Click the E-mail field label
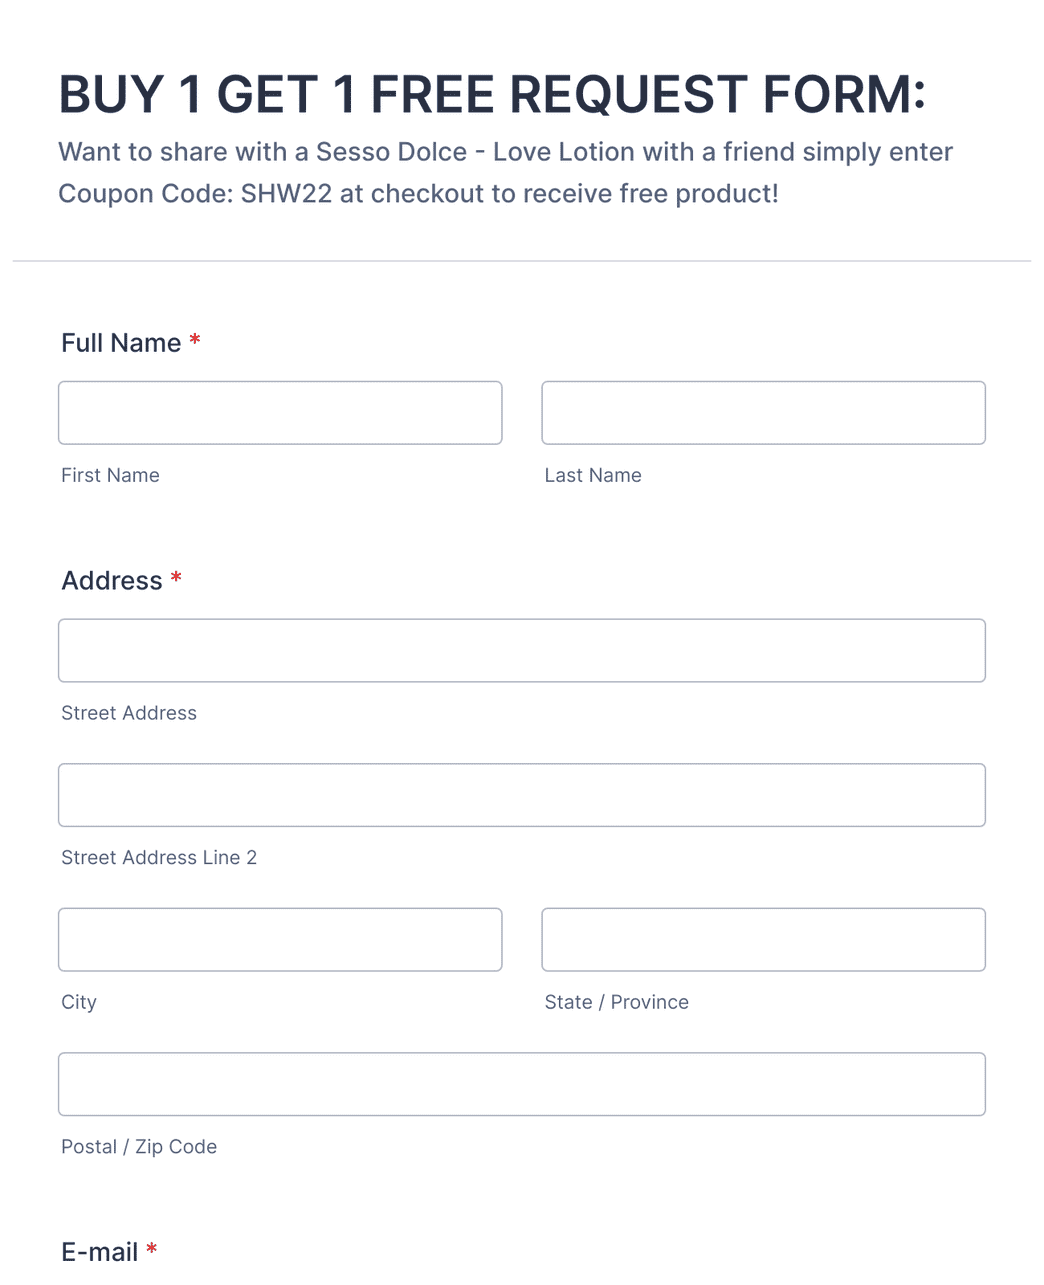 pos(99,1251)
